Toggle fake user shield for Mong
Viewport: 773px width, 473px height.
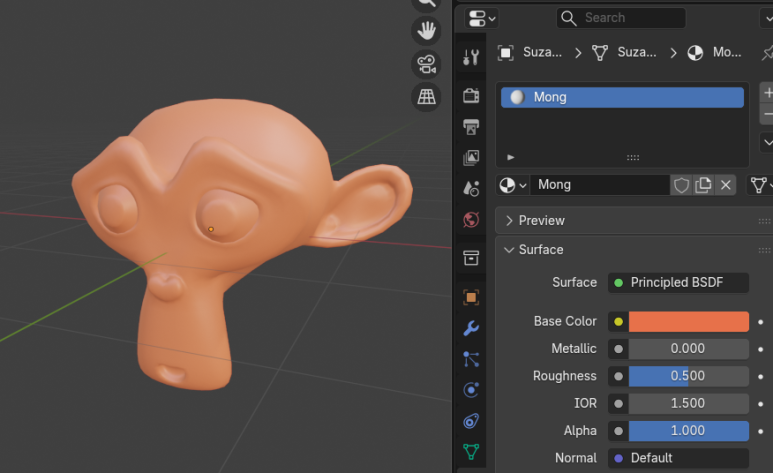tap(681, 185)
